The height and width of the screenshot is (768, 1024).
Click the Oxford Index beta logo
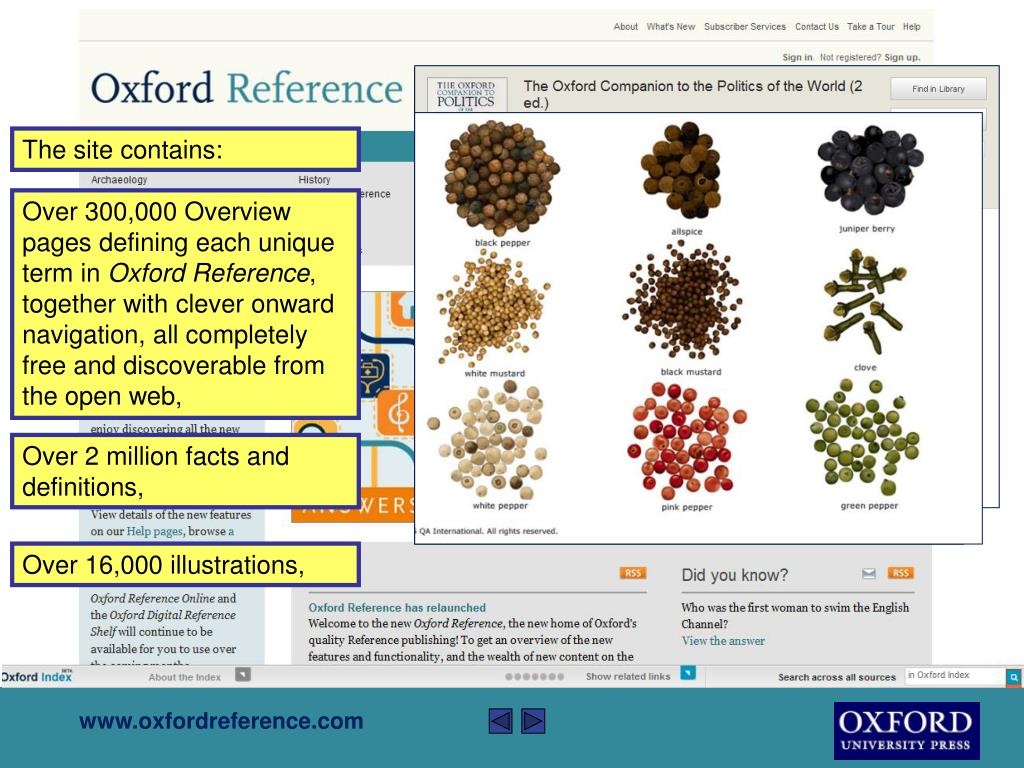(37, 677)
